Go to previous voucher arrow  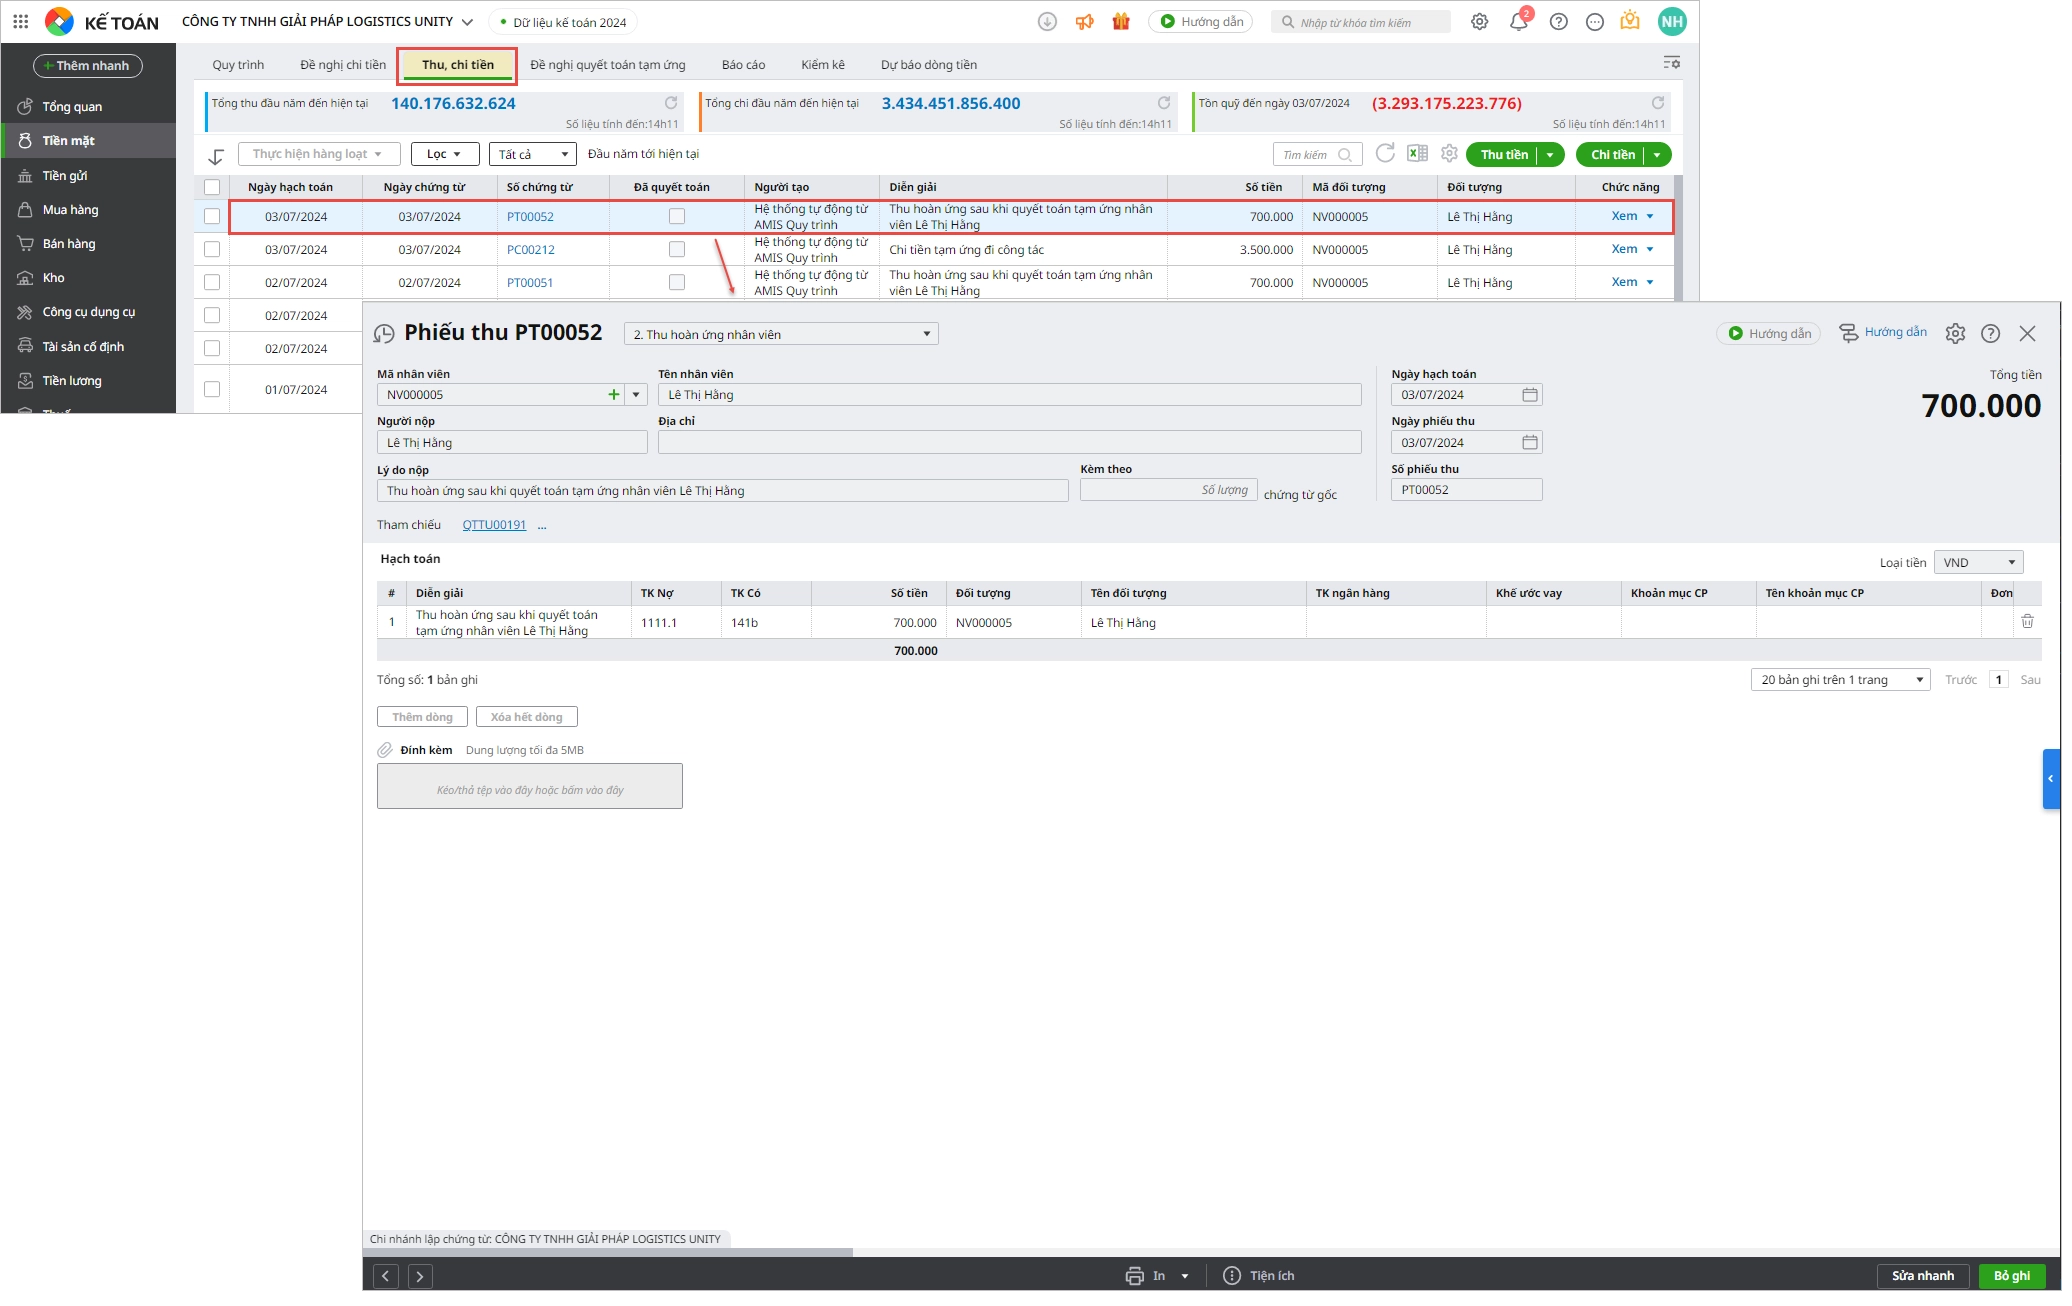click(x=386, y=1276)
